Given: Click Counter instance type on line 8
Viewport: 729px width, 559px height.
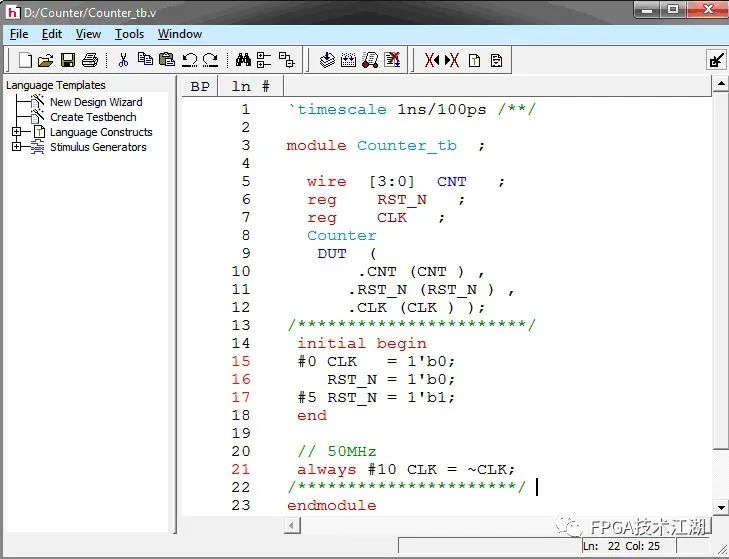Looking at the screenshot, I should click(x=341, y=235).
